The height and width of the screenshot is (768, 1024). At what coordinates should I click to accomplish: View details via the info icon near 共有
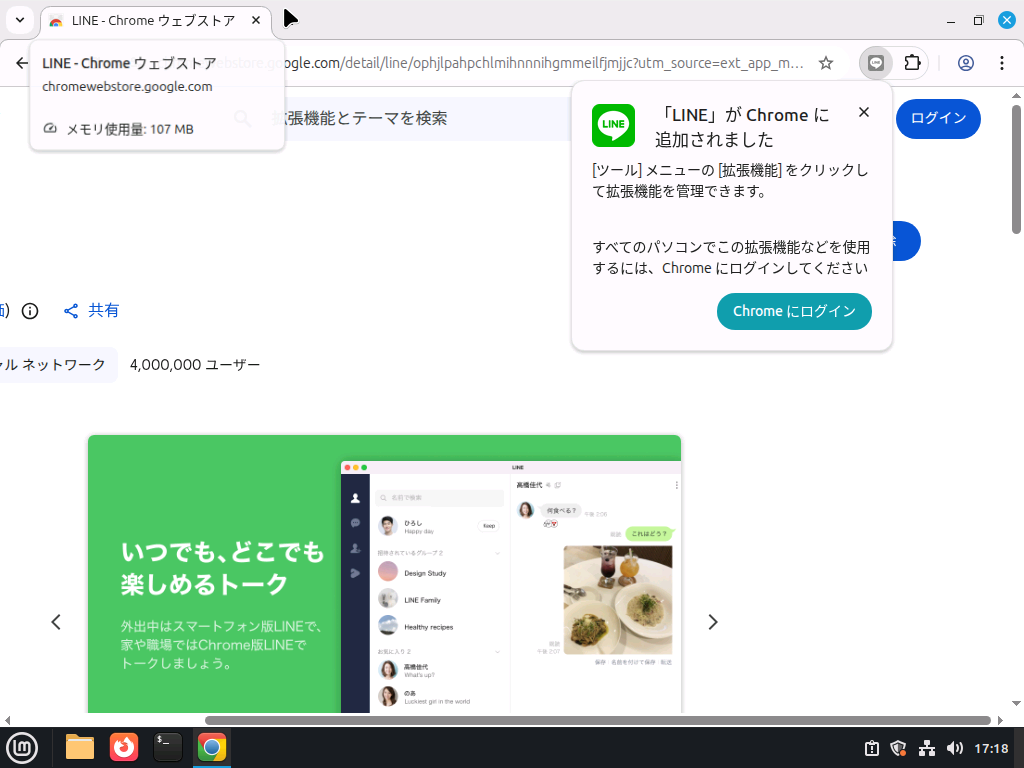30,311
